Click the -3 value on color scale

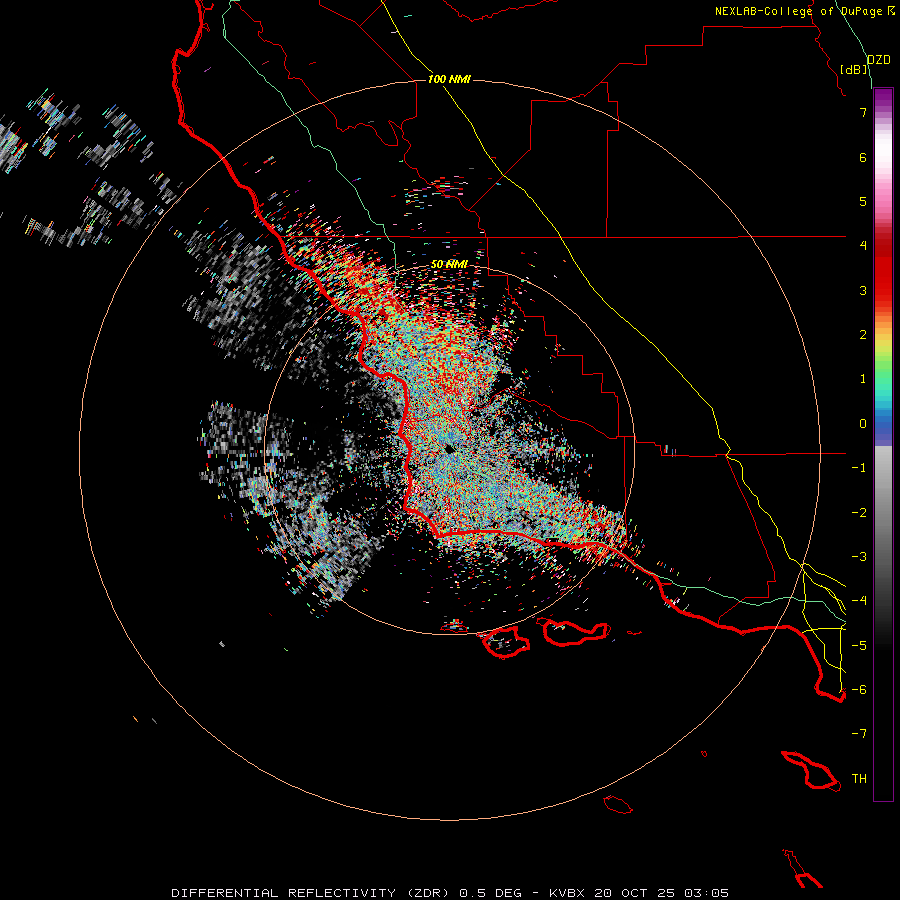[859, 557]
